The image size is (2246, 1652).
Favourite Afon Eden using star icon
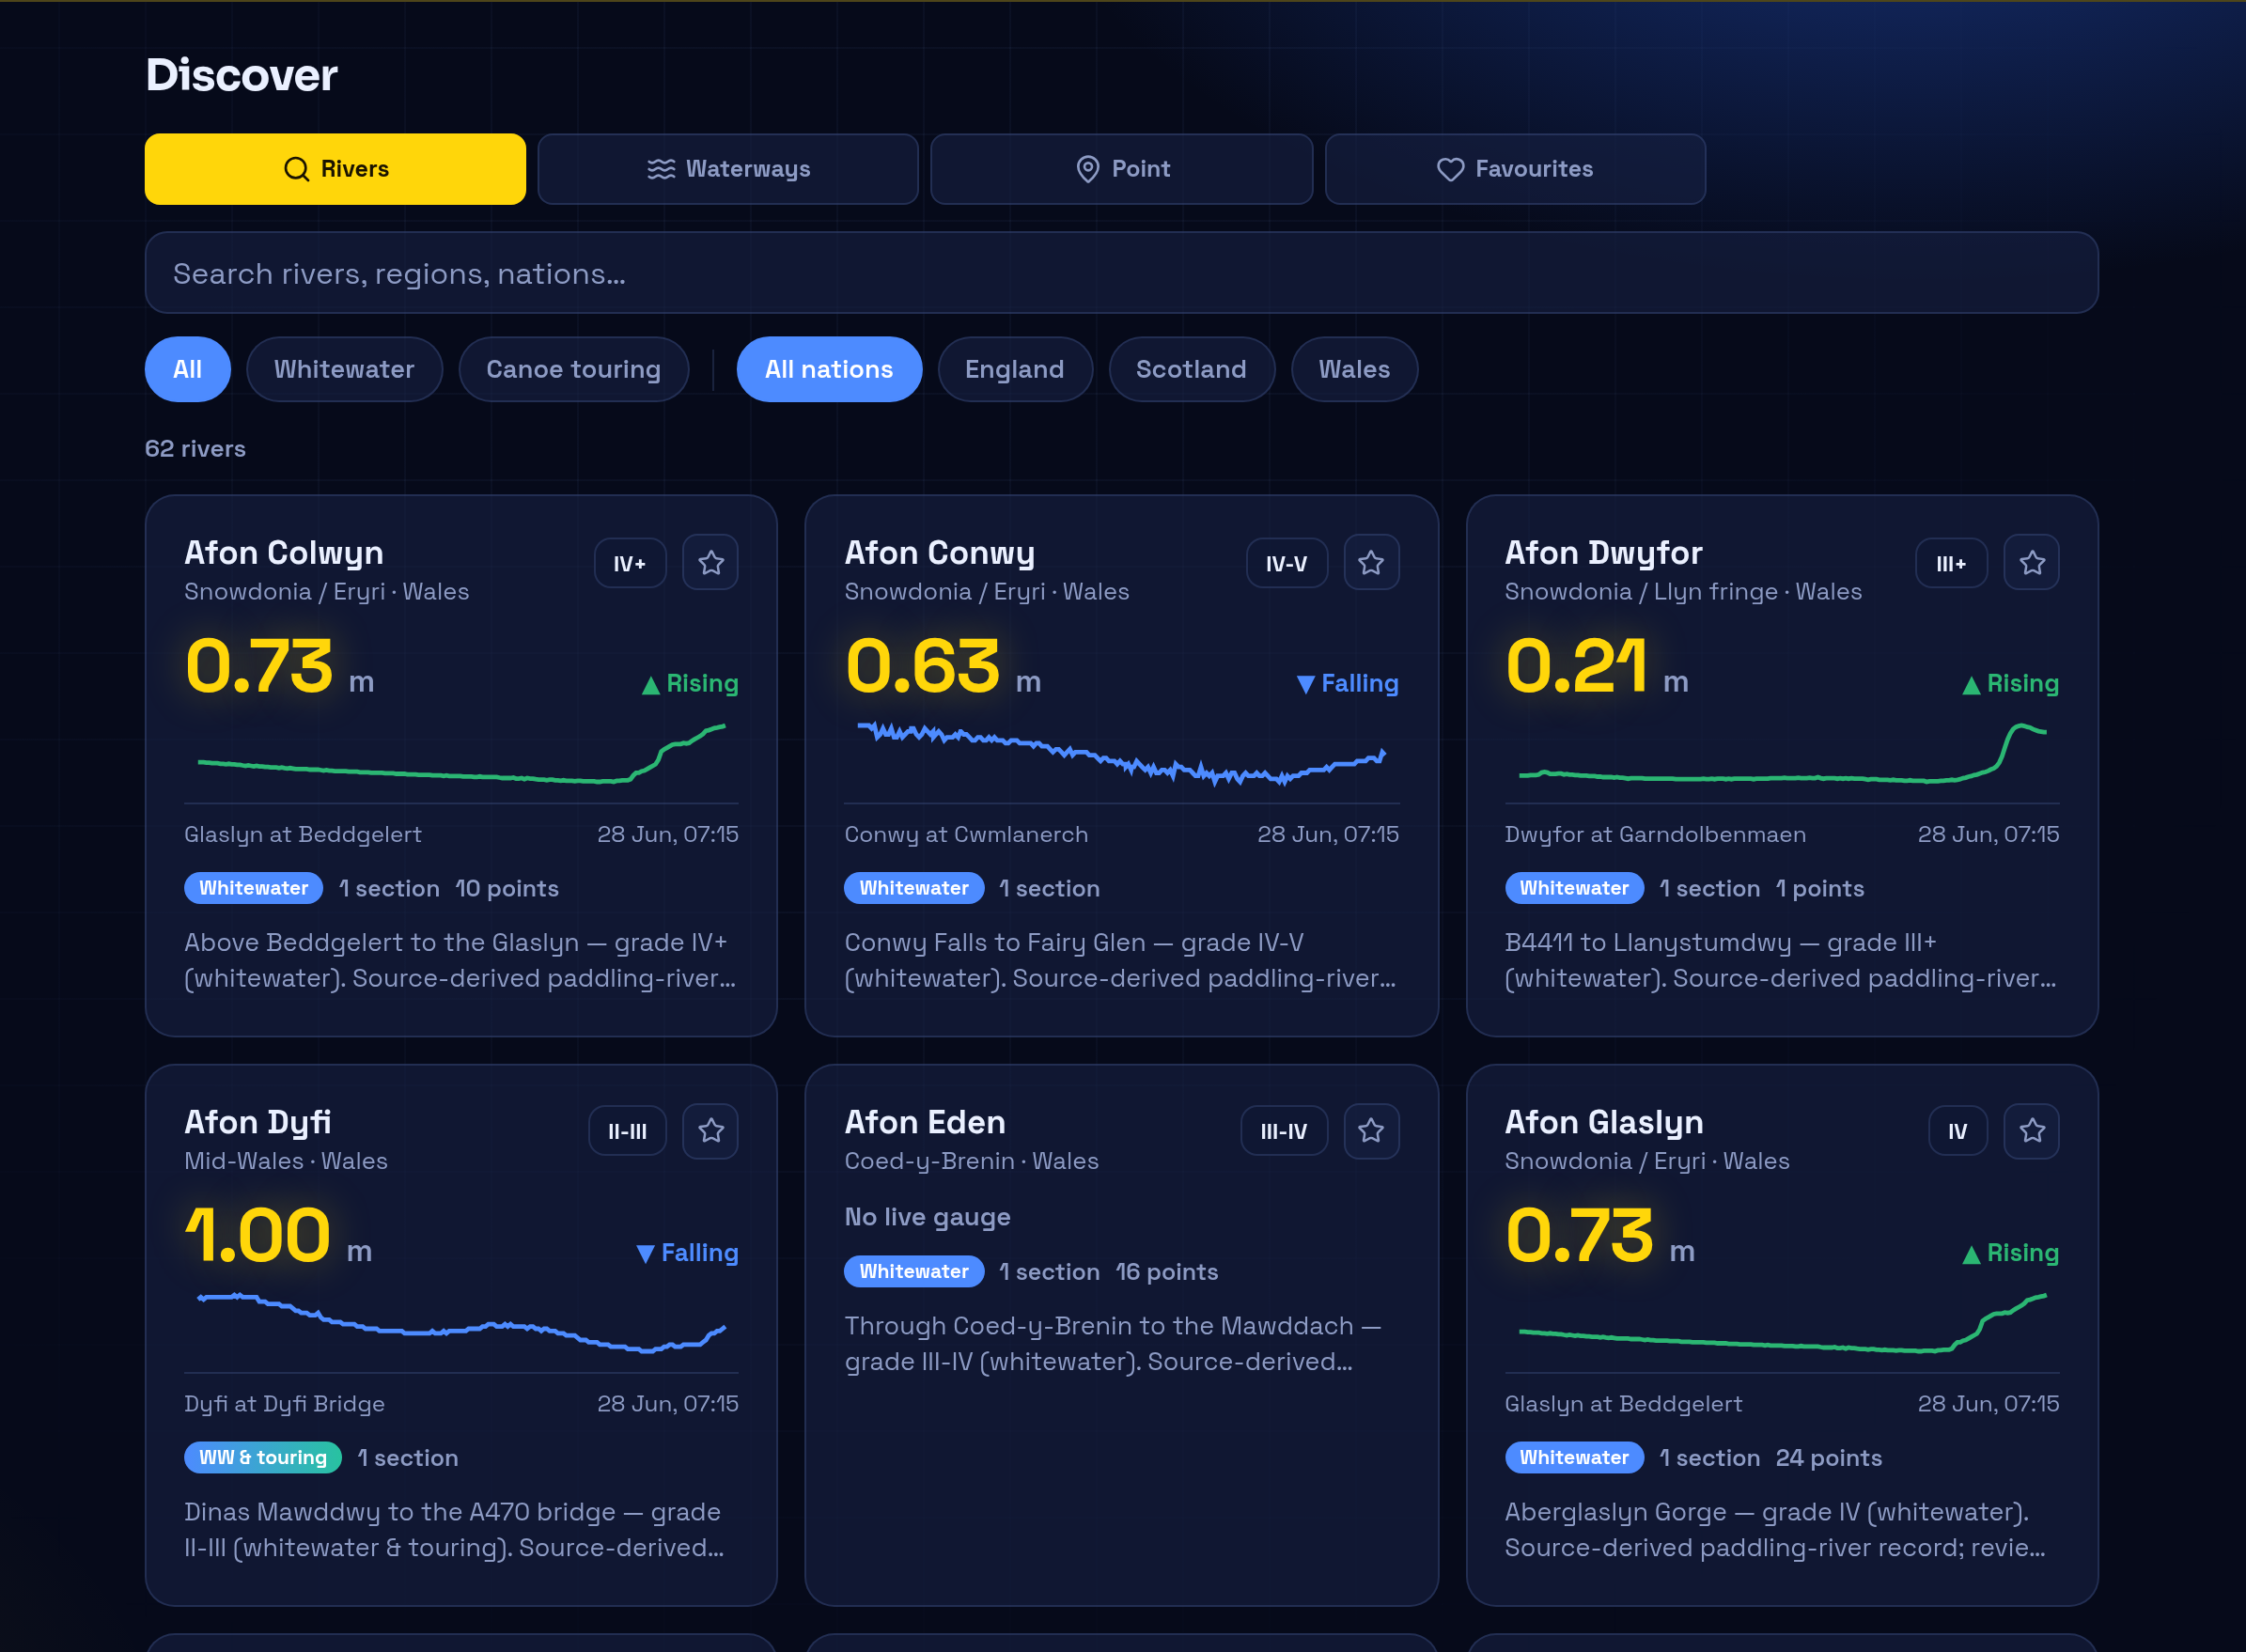pyautogui.click(x=1371, y=1131)
